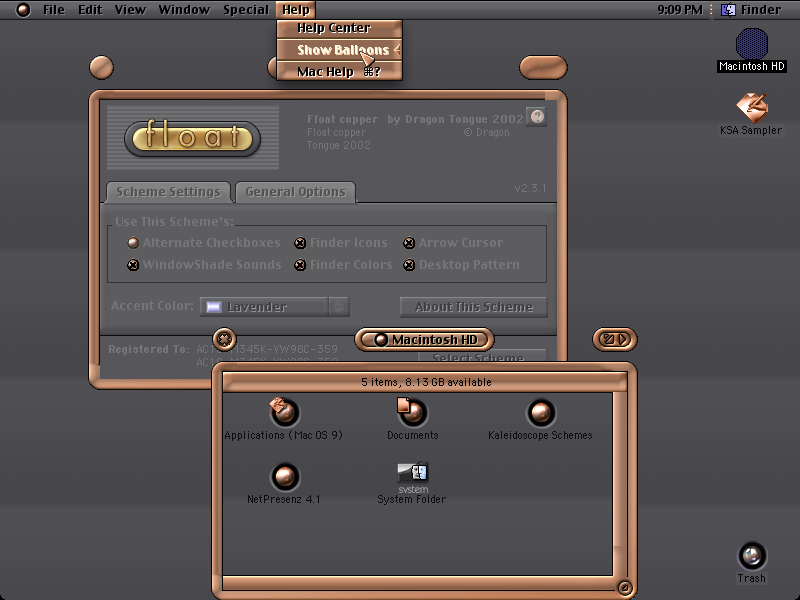Viewport: 800px width, 600px height.
Task: Click the menu bar clock
Action: coord(680,10)
